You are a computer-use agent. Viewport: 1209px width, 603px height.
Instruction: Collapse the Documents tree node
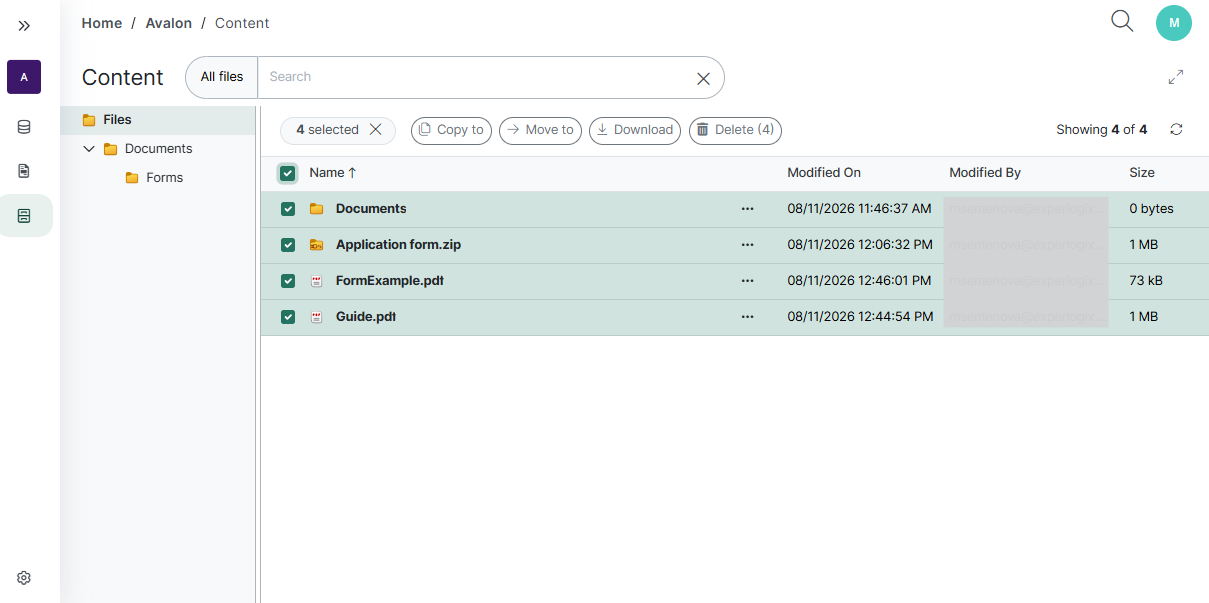tap(89, 149)
